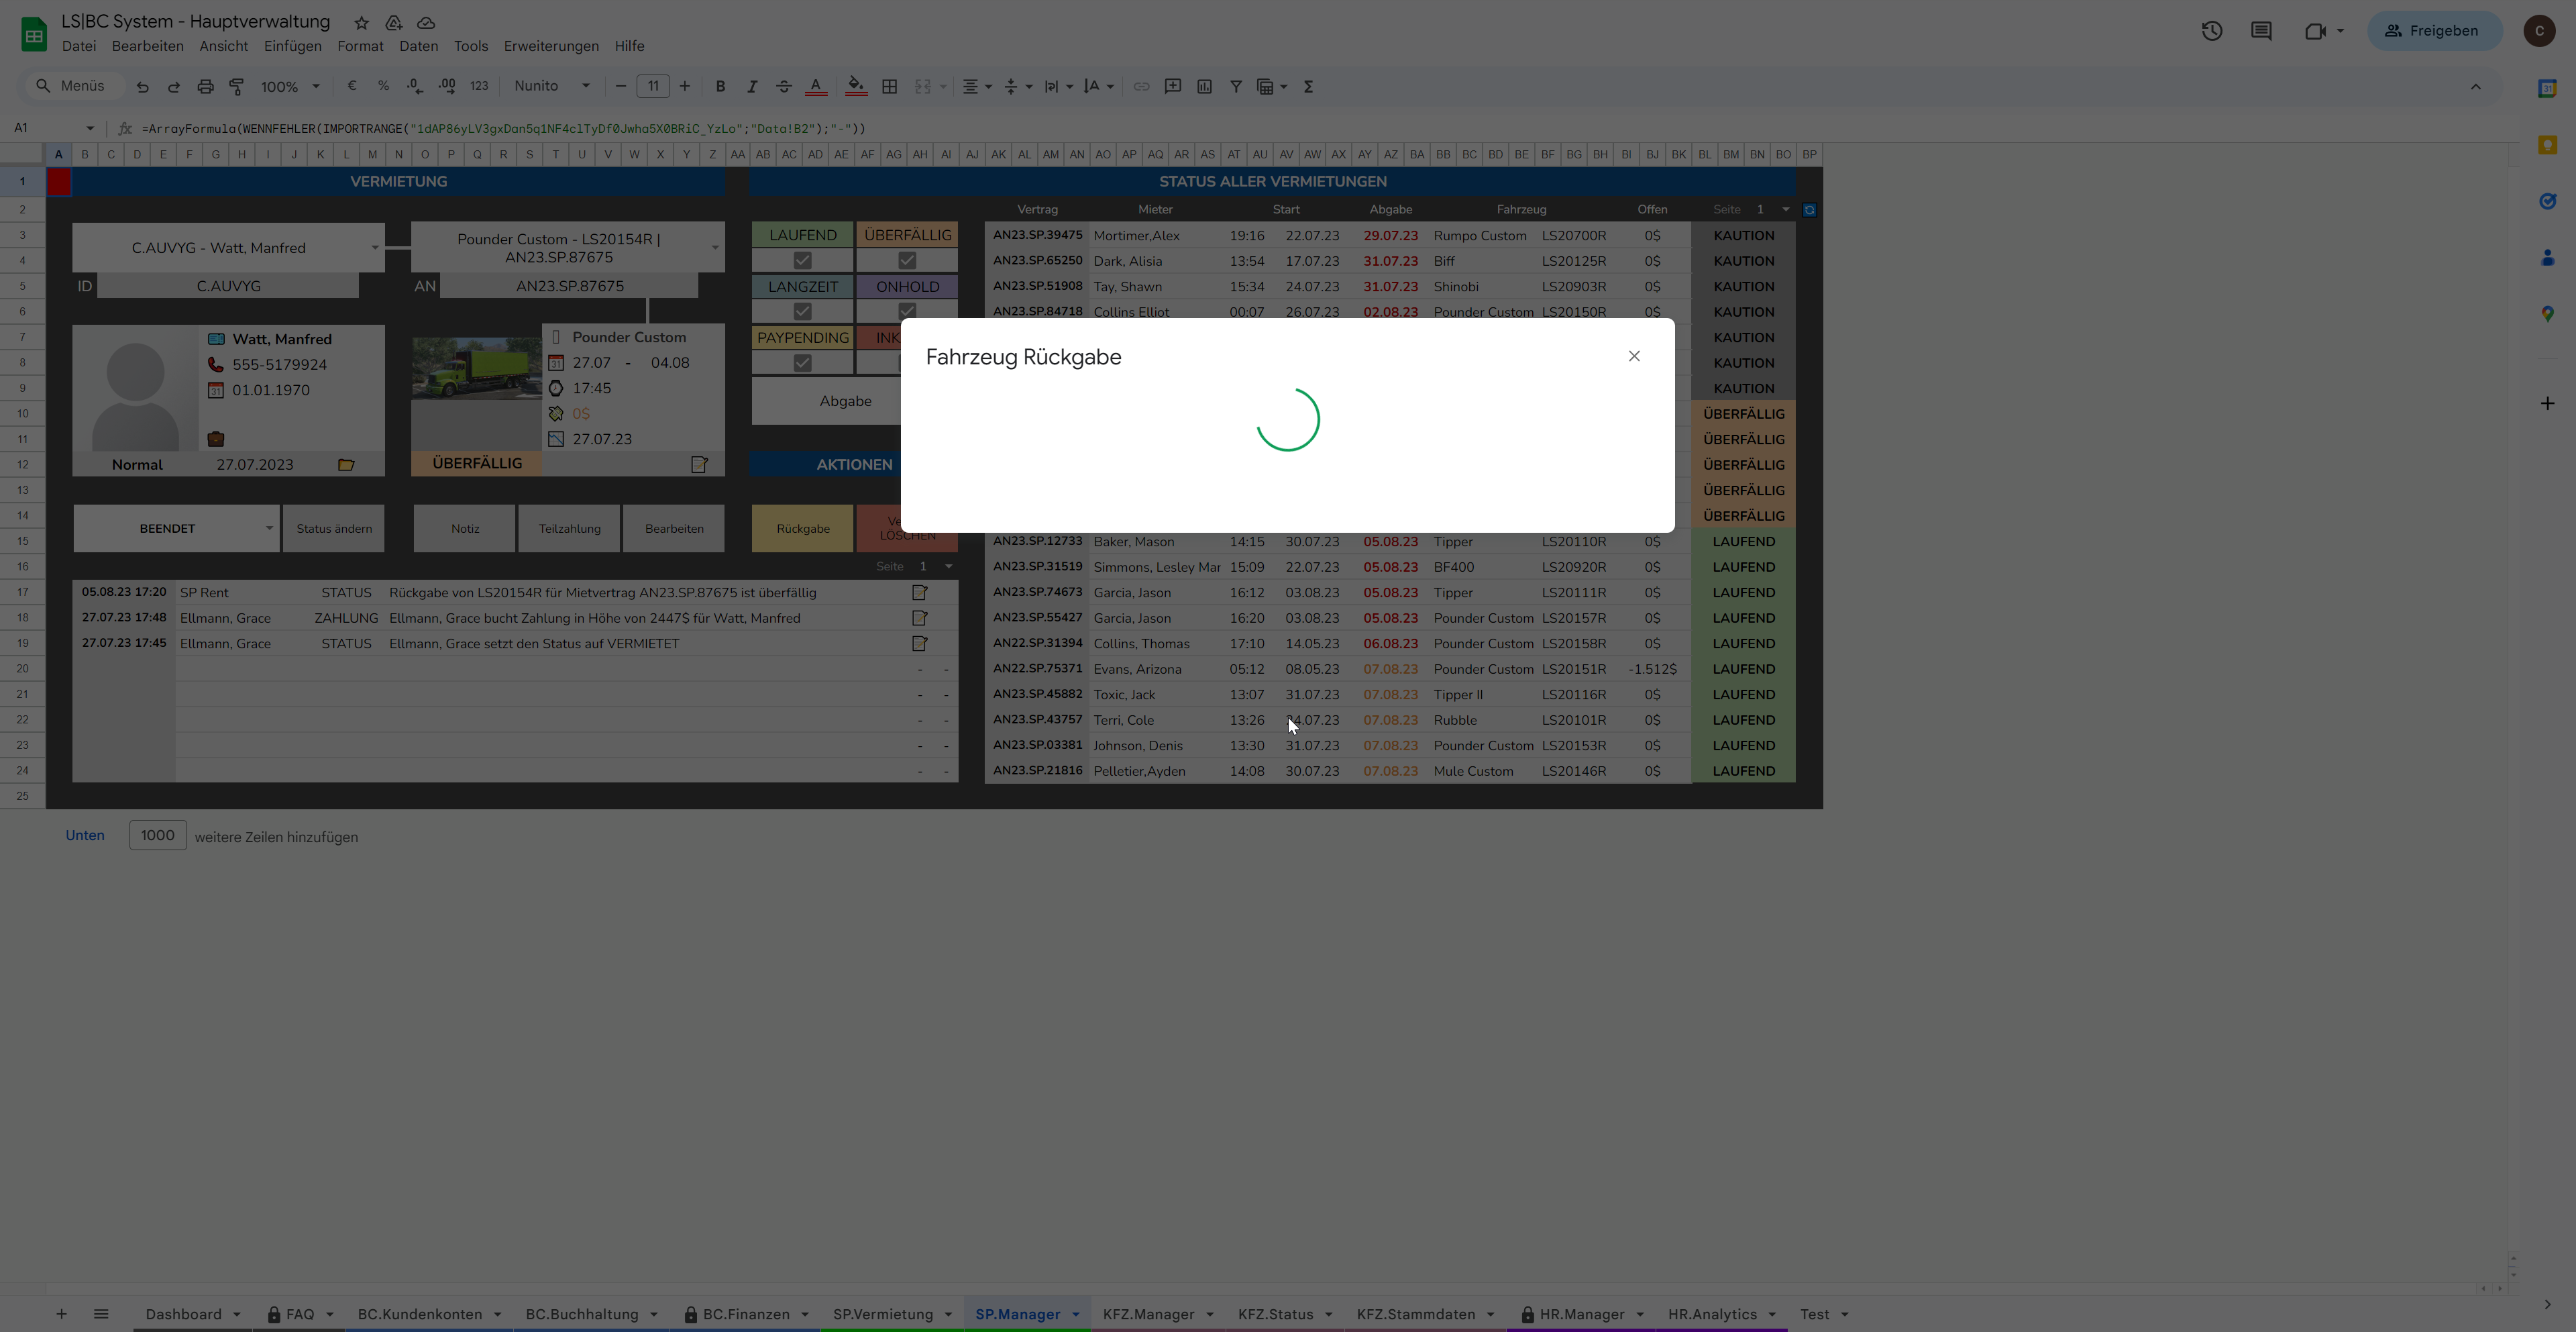The image size is (2576, 1332).
Task: Click the print icon
Action: (205, 87)
